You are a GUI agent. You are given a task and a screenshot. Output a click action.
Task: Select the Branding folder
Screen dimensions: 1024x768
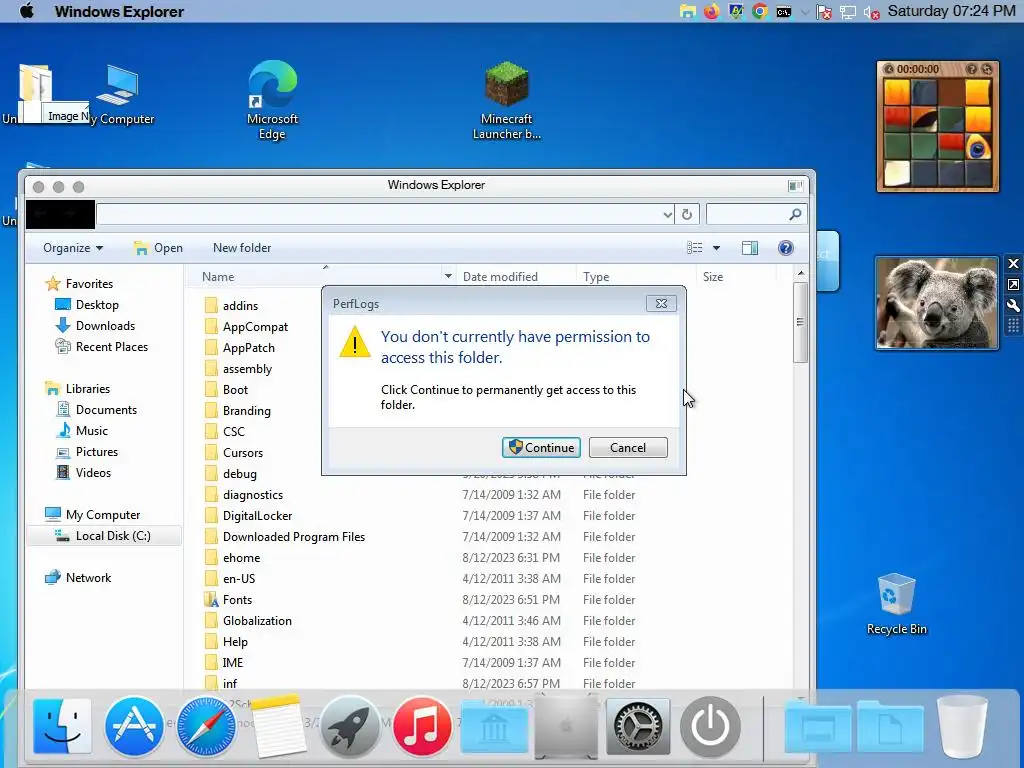pyautogui.click(x=238, y=411)
